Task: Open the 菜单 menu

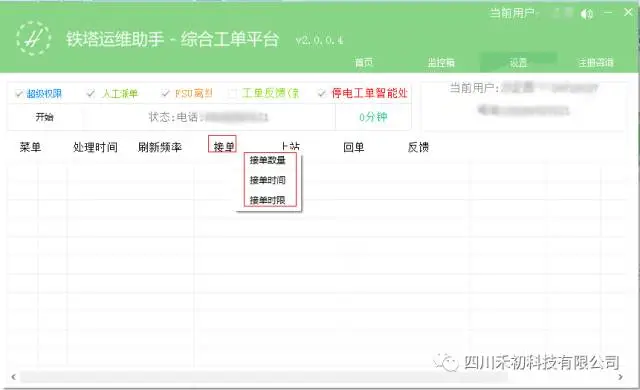Action: (x=30, y=147)
